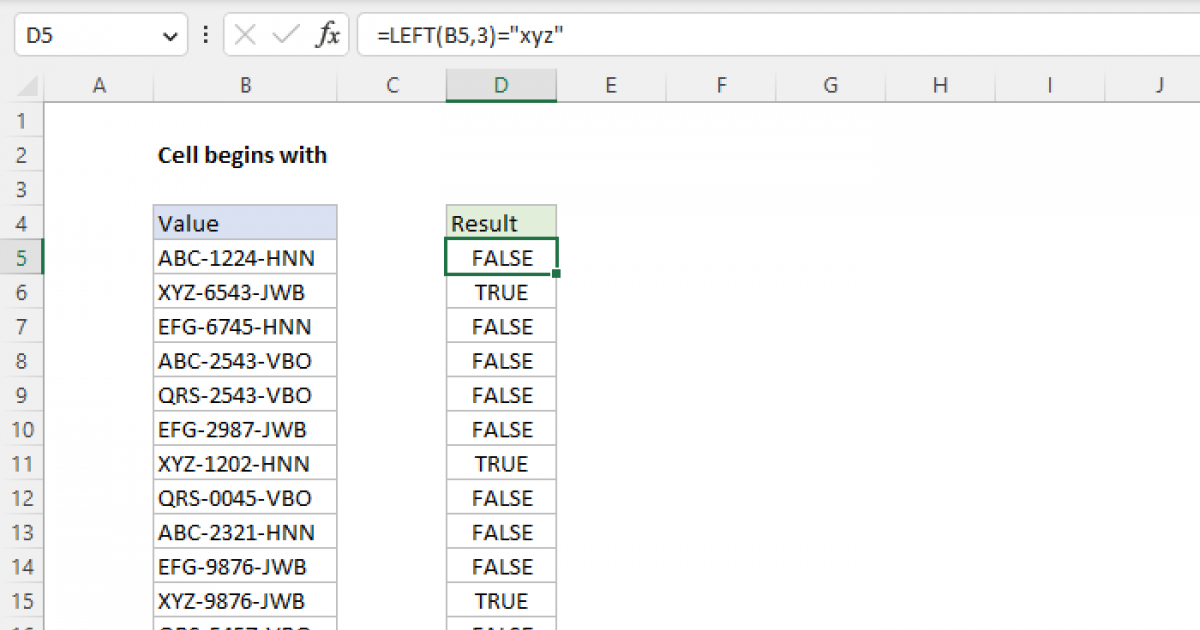Select column J header
The image size is (1200, 630).
tap(1159, 86)
